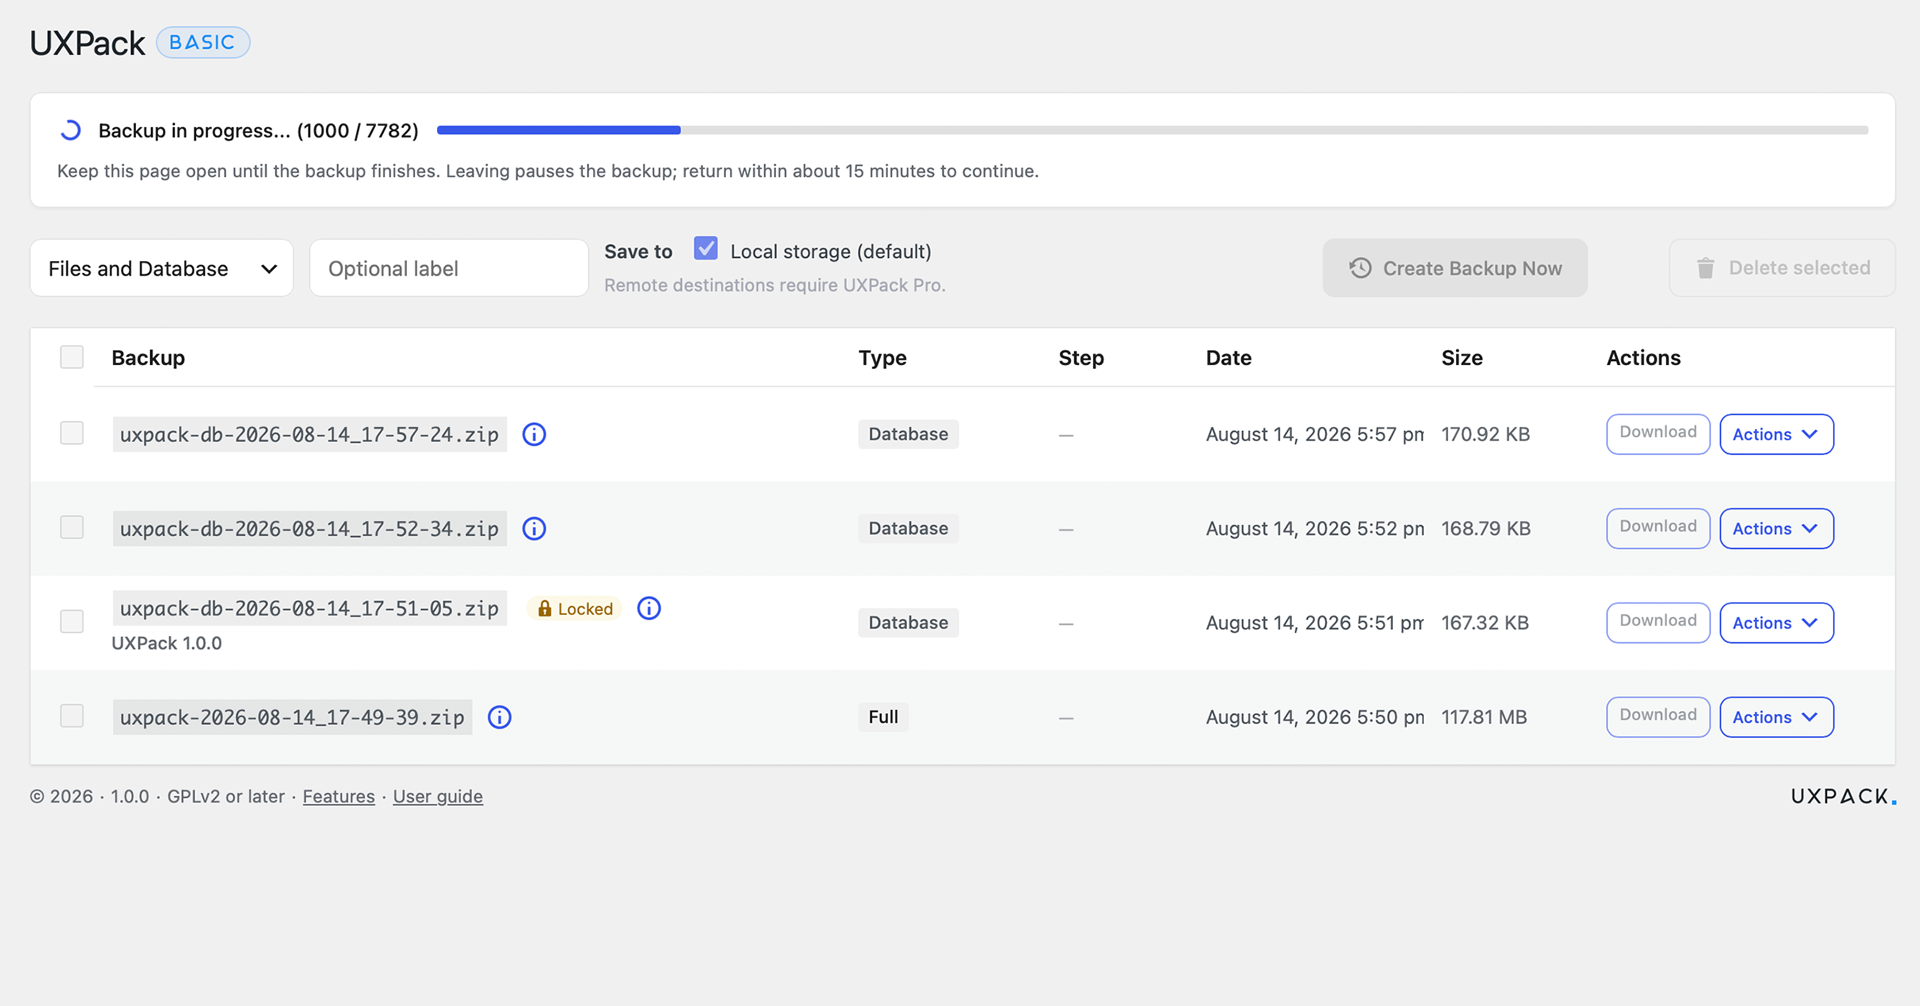Click the Step column header
Image resolution: width=1920 pixels, height=1006 pixels.
click(1081, 358)
